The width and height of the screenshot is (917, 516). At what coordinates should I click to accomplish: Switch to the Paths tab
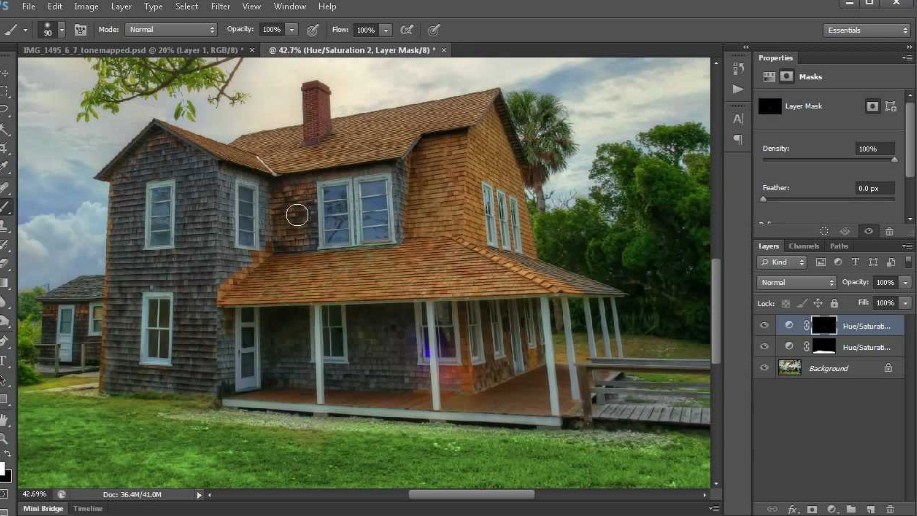(839, 246)
